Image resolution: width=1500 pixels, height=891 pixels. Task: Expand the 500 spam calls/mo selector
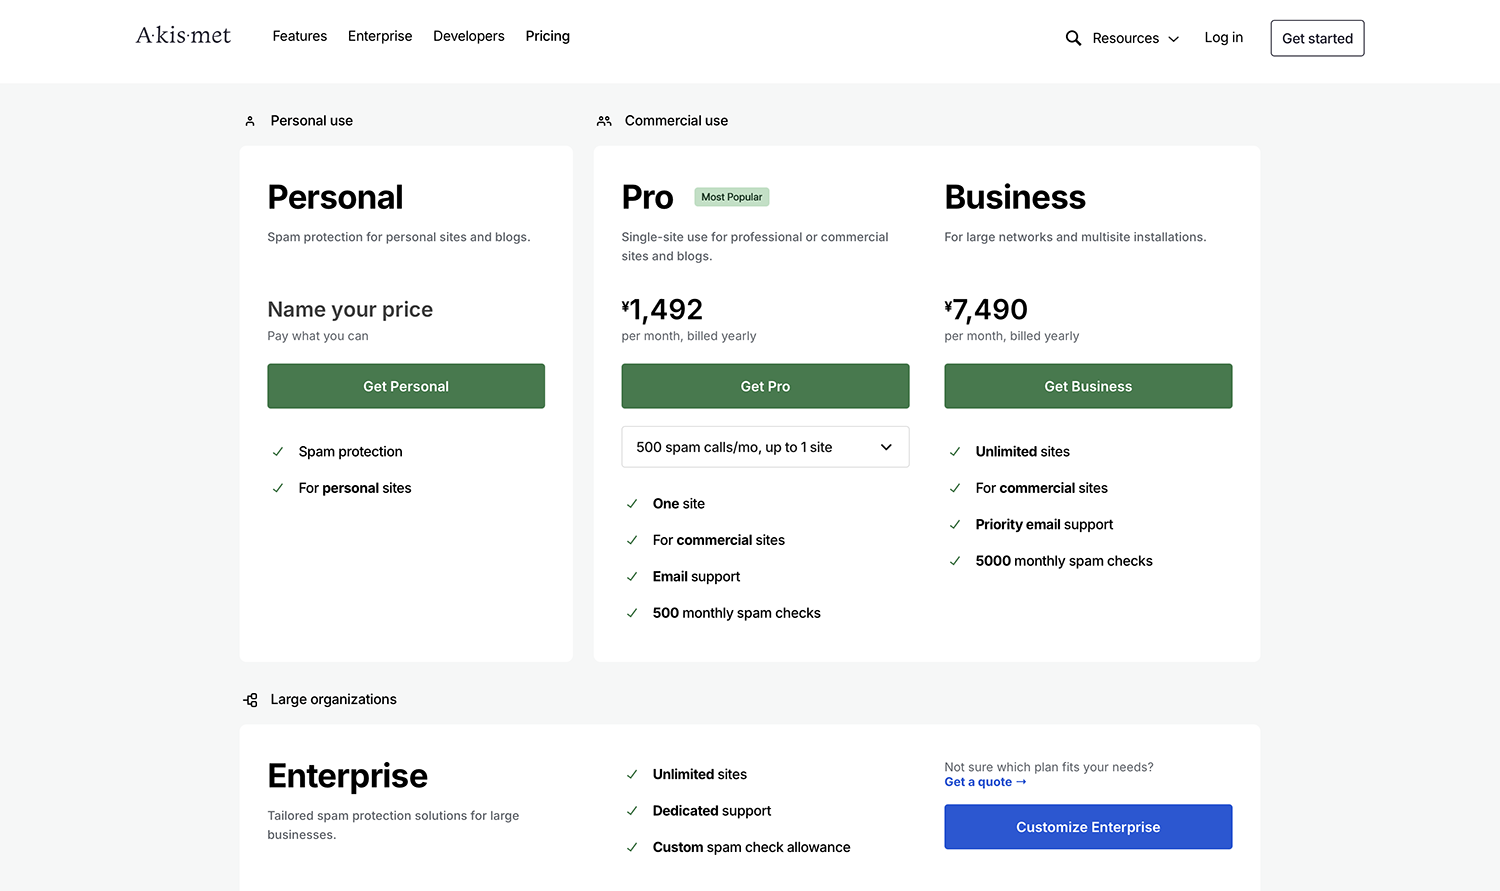(765, 447)
